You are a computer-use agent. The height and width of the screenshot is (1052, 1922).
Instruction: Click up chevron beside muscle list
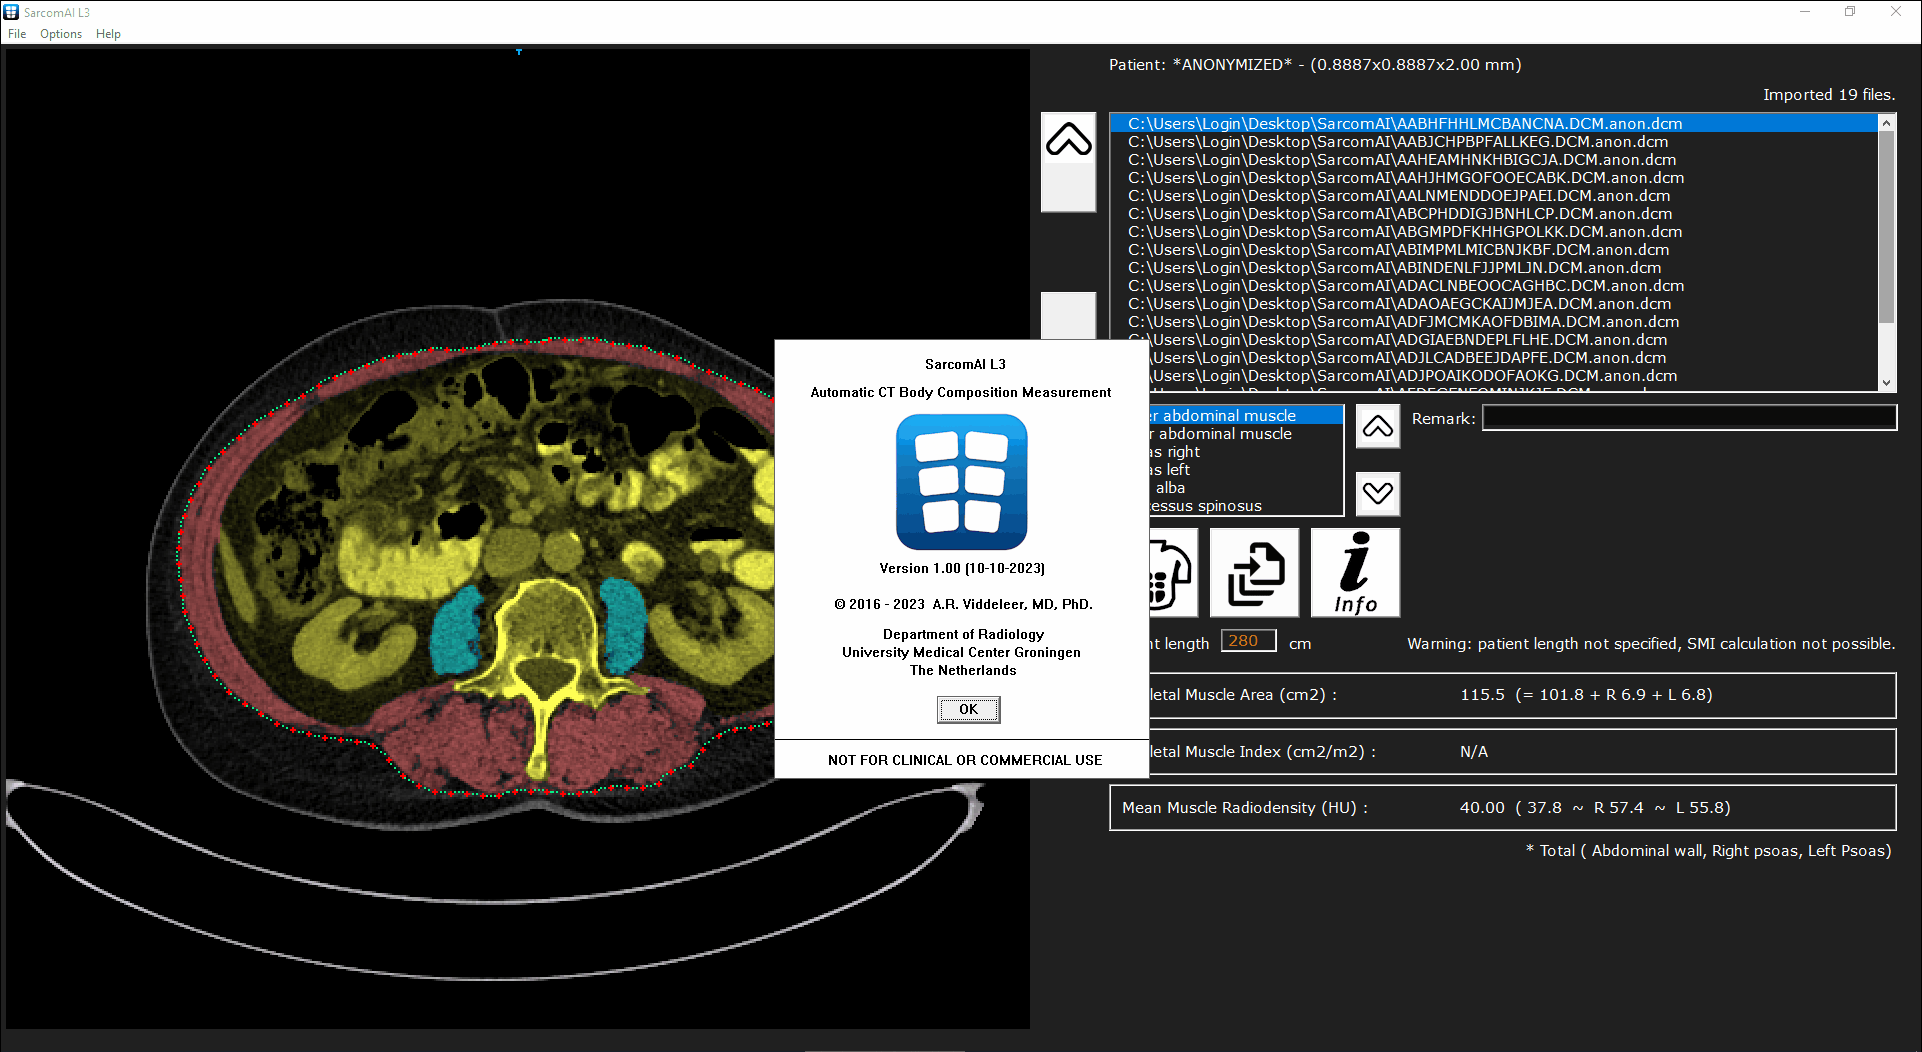pos(1377,427)
